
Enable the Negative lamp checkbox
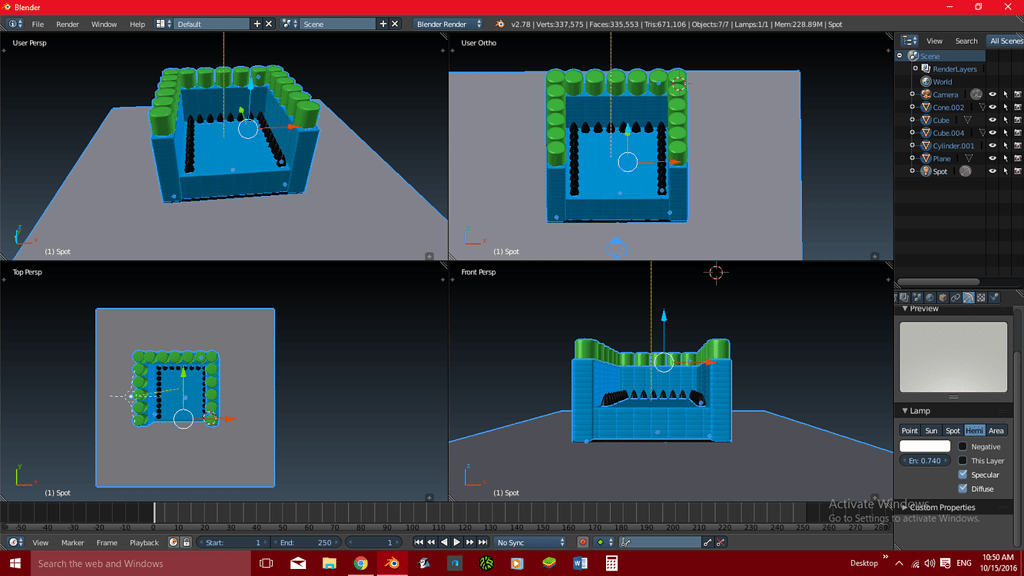point(963,447)
